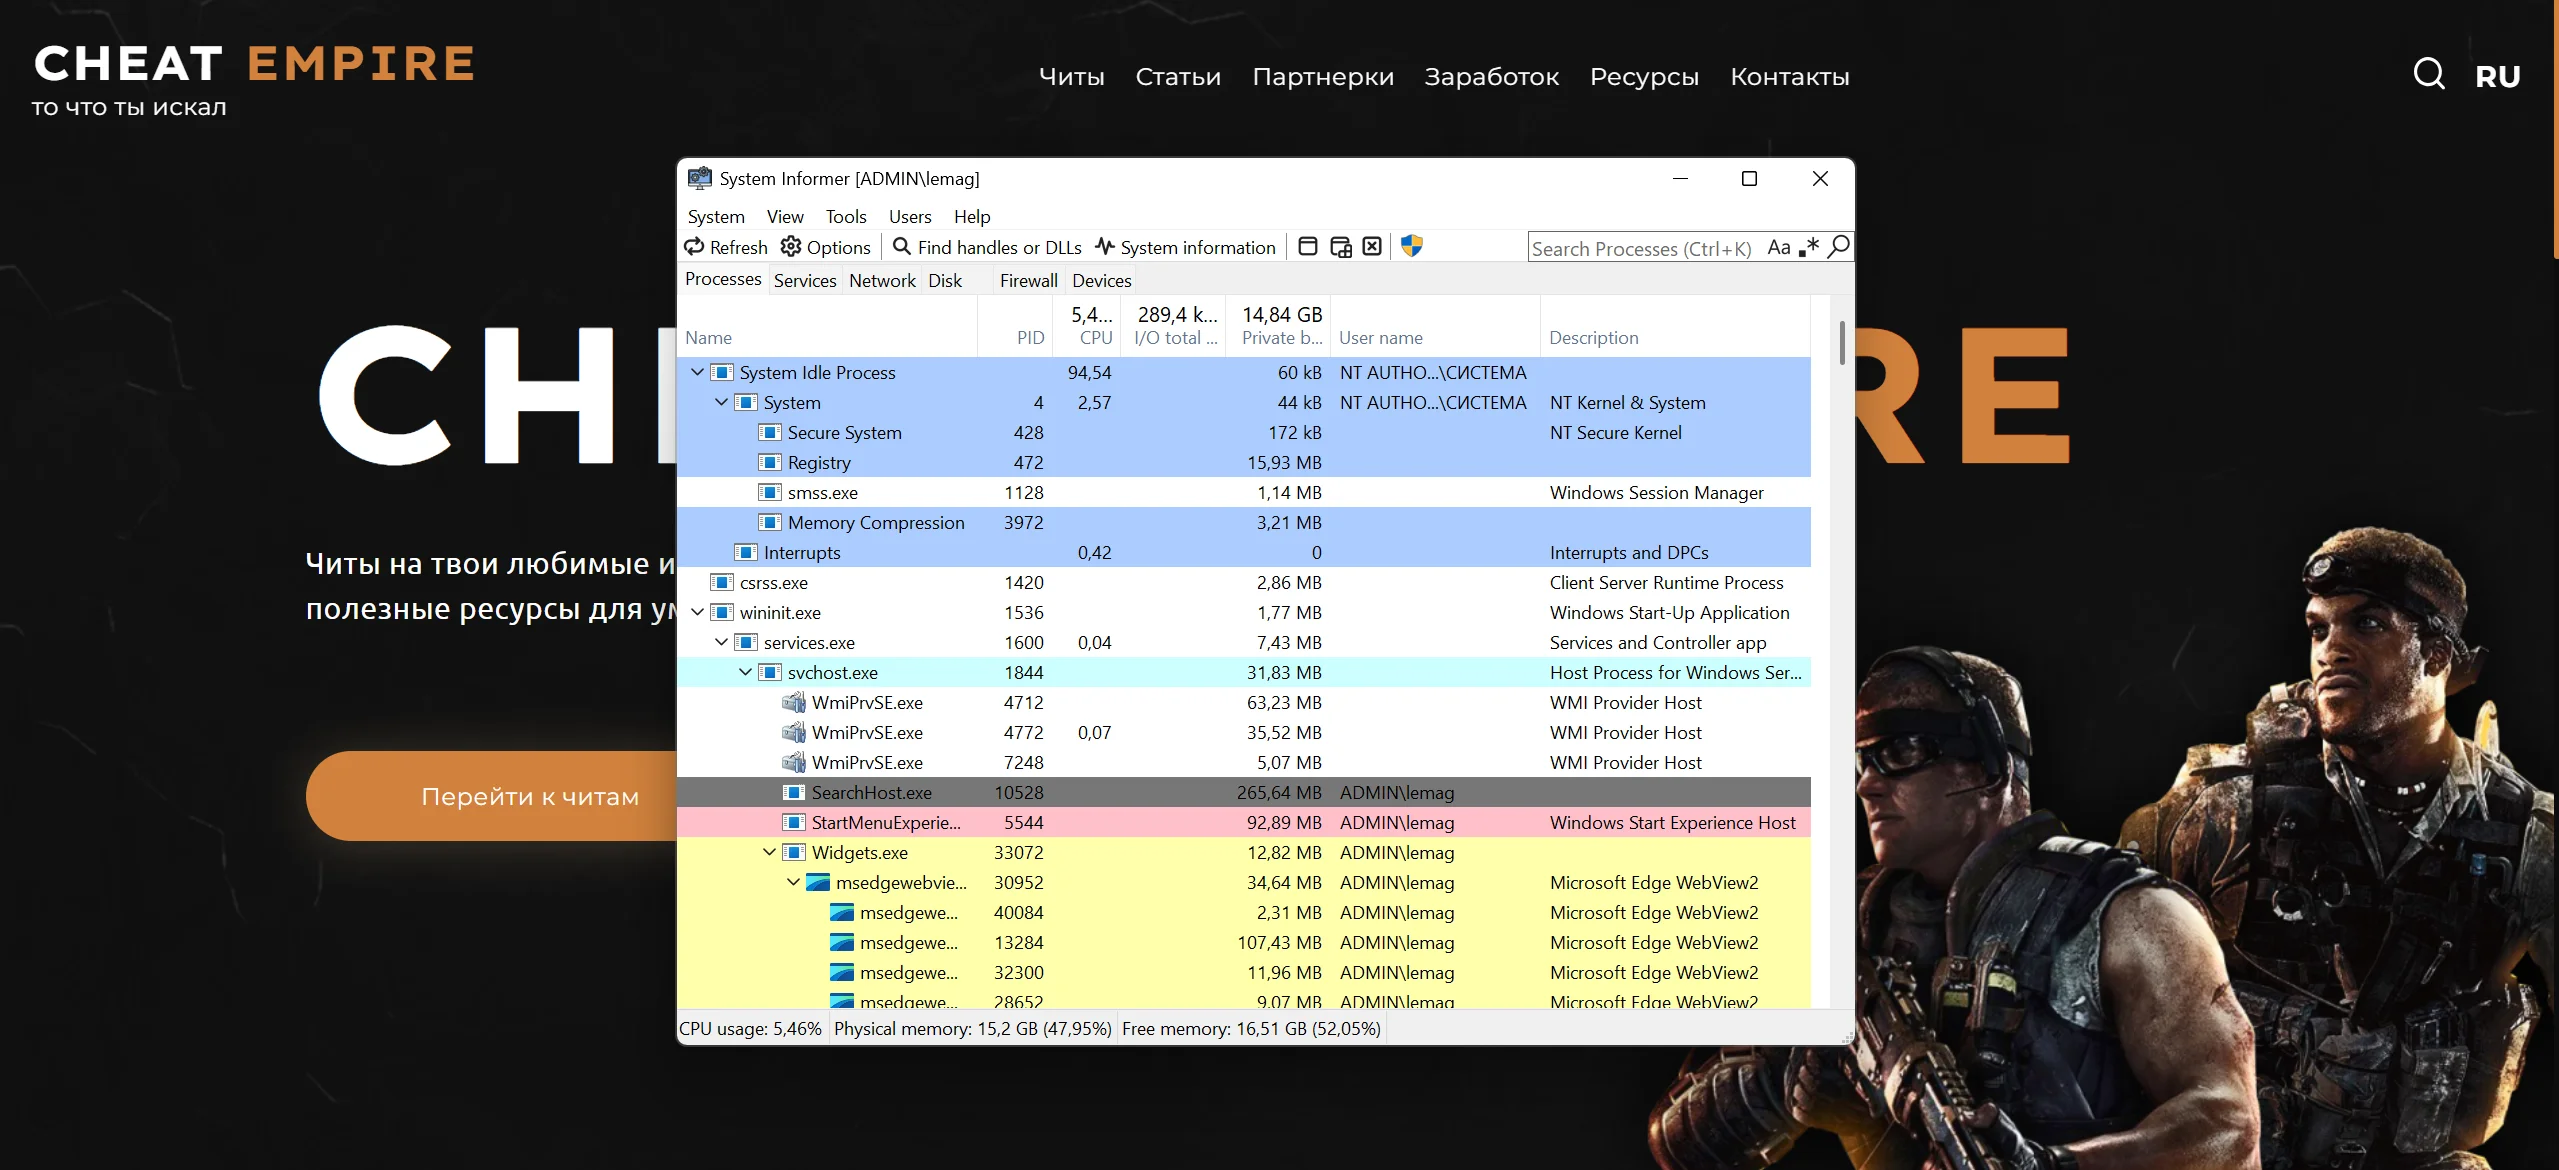The height and width of the screenshot is (1170, 2559).
Task: Toggle case-sensitive search (Aa)
Action: 1778,247
